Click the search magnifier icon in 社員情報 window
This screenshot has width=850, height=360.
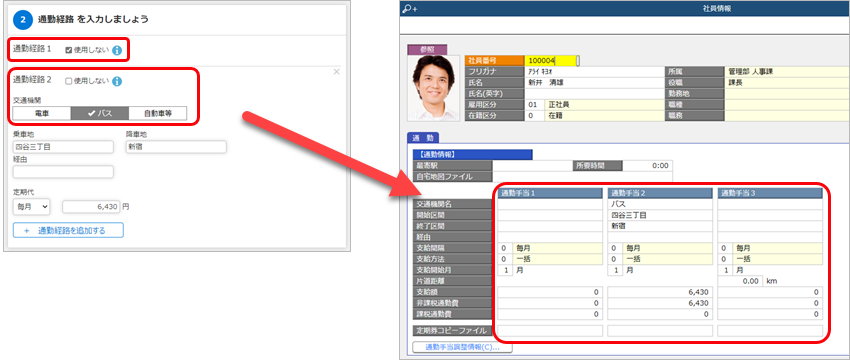click(410, 8)
